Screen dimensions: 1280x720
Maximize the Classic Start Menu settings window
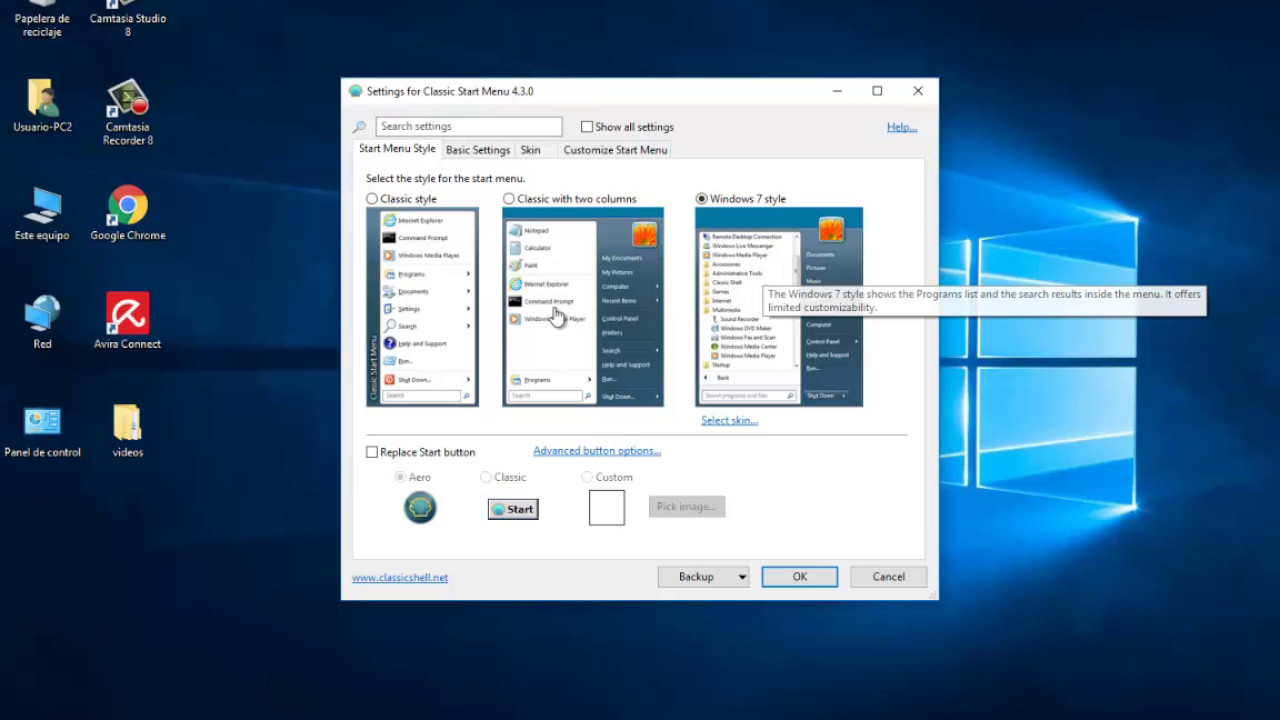877,91
